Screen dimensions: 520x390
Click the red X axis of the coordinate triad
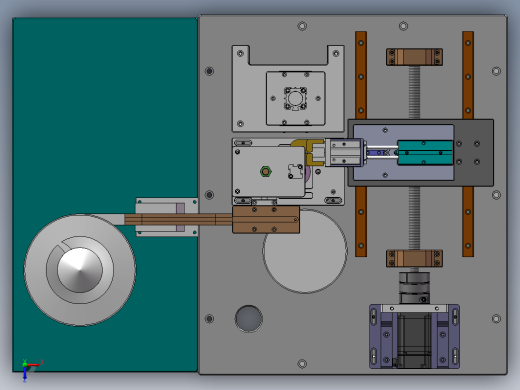(x=33, y=365)
